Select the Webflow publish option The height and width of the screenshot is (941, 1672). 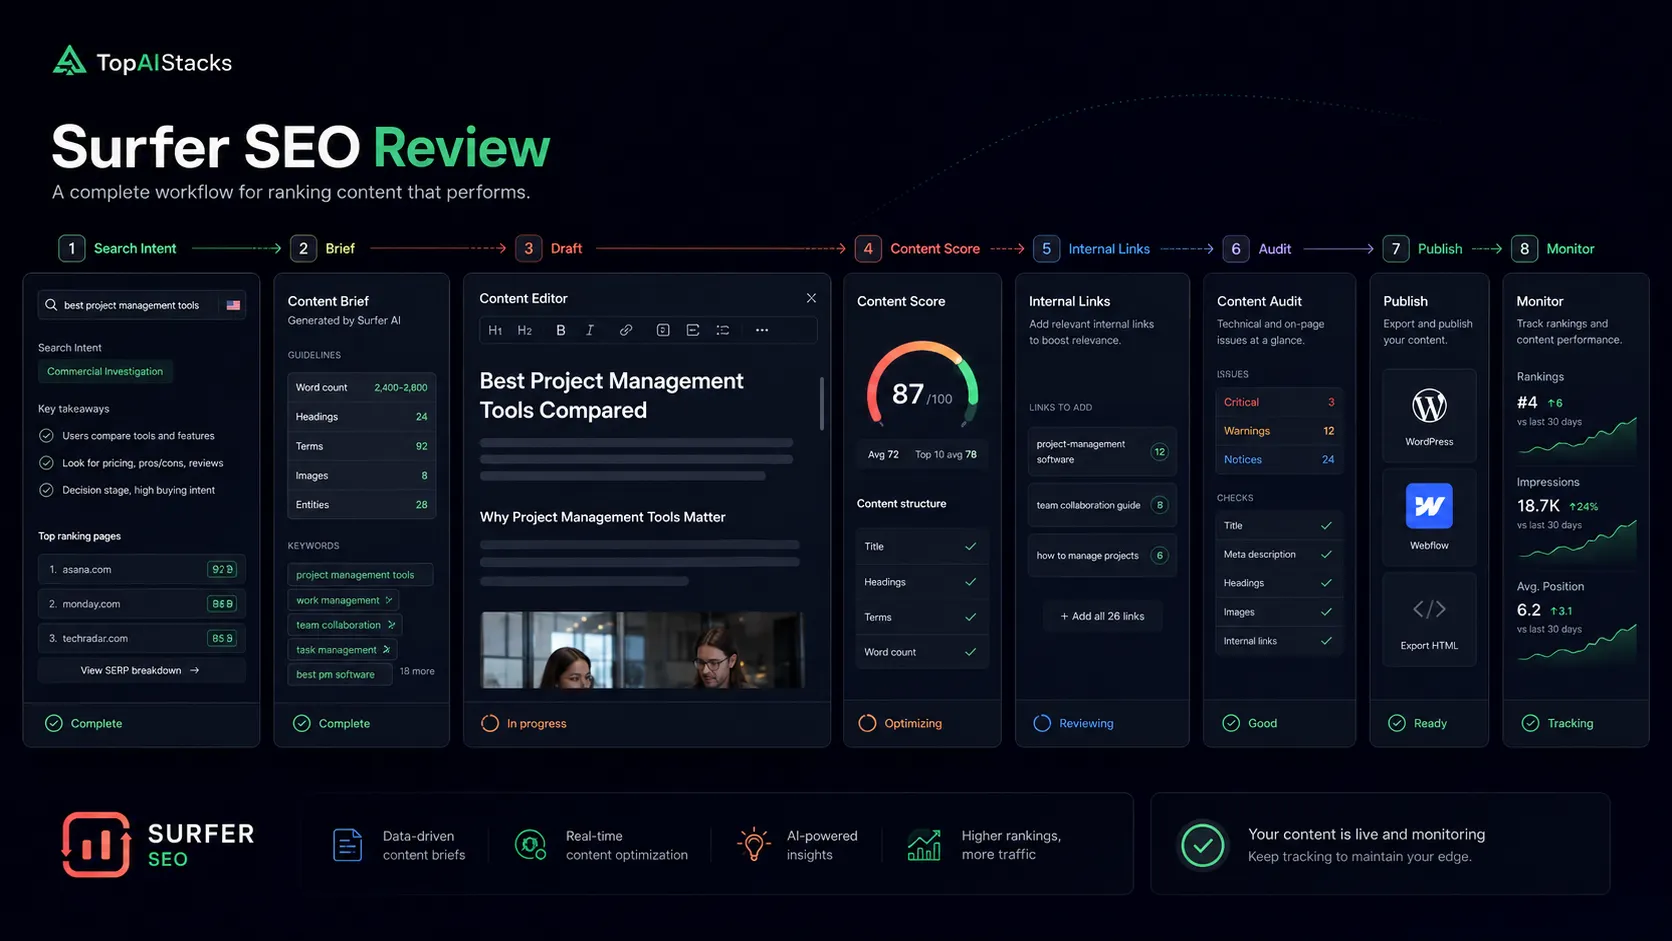(x=1429, y=516)
